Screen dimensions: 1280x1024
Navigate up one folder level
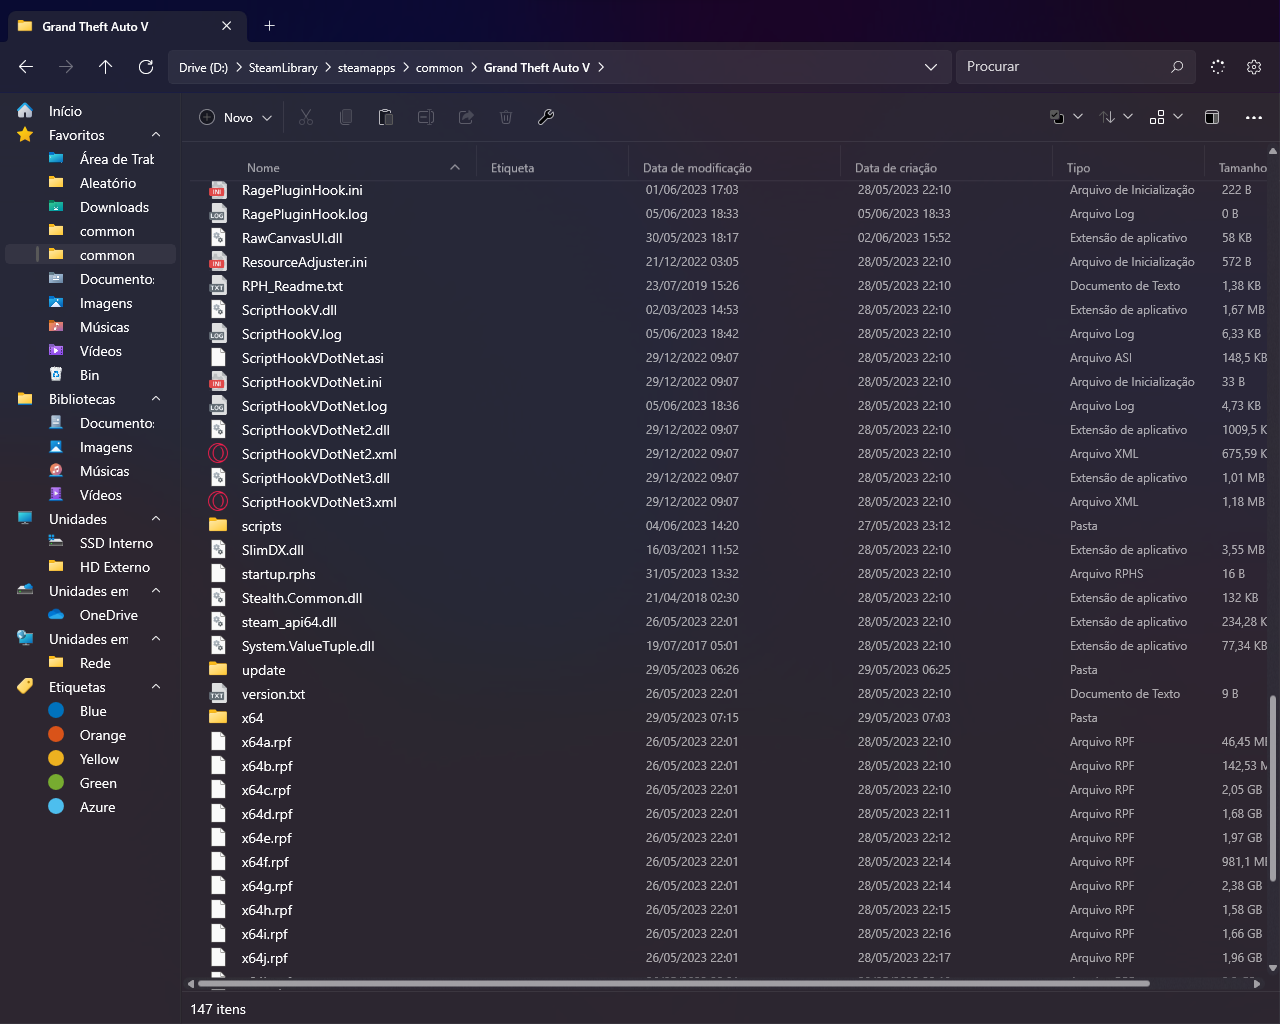tap(106, 67)
